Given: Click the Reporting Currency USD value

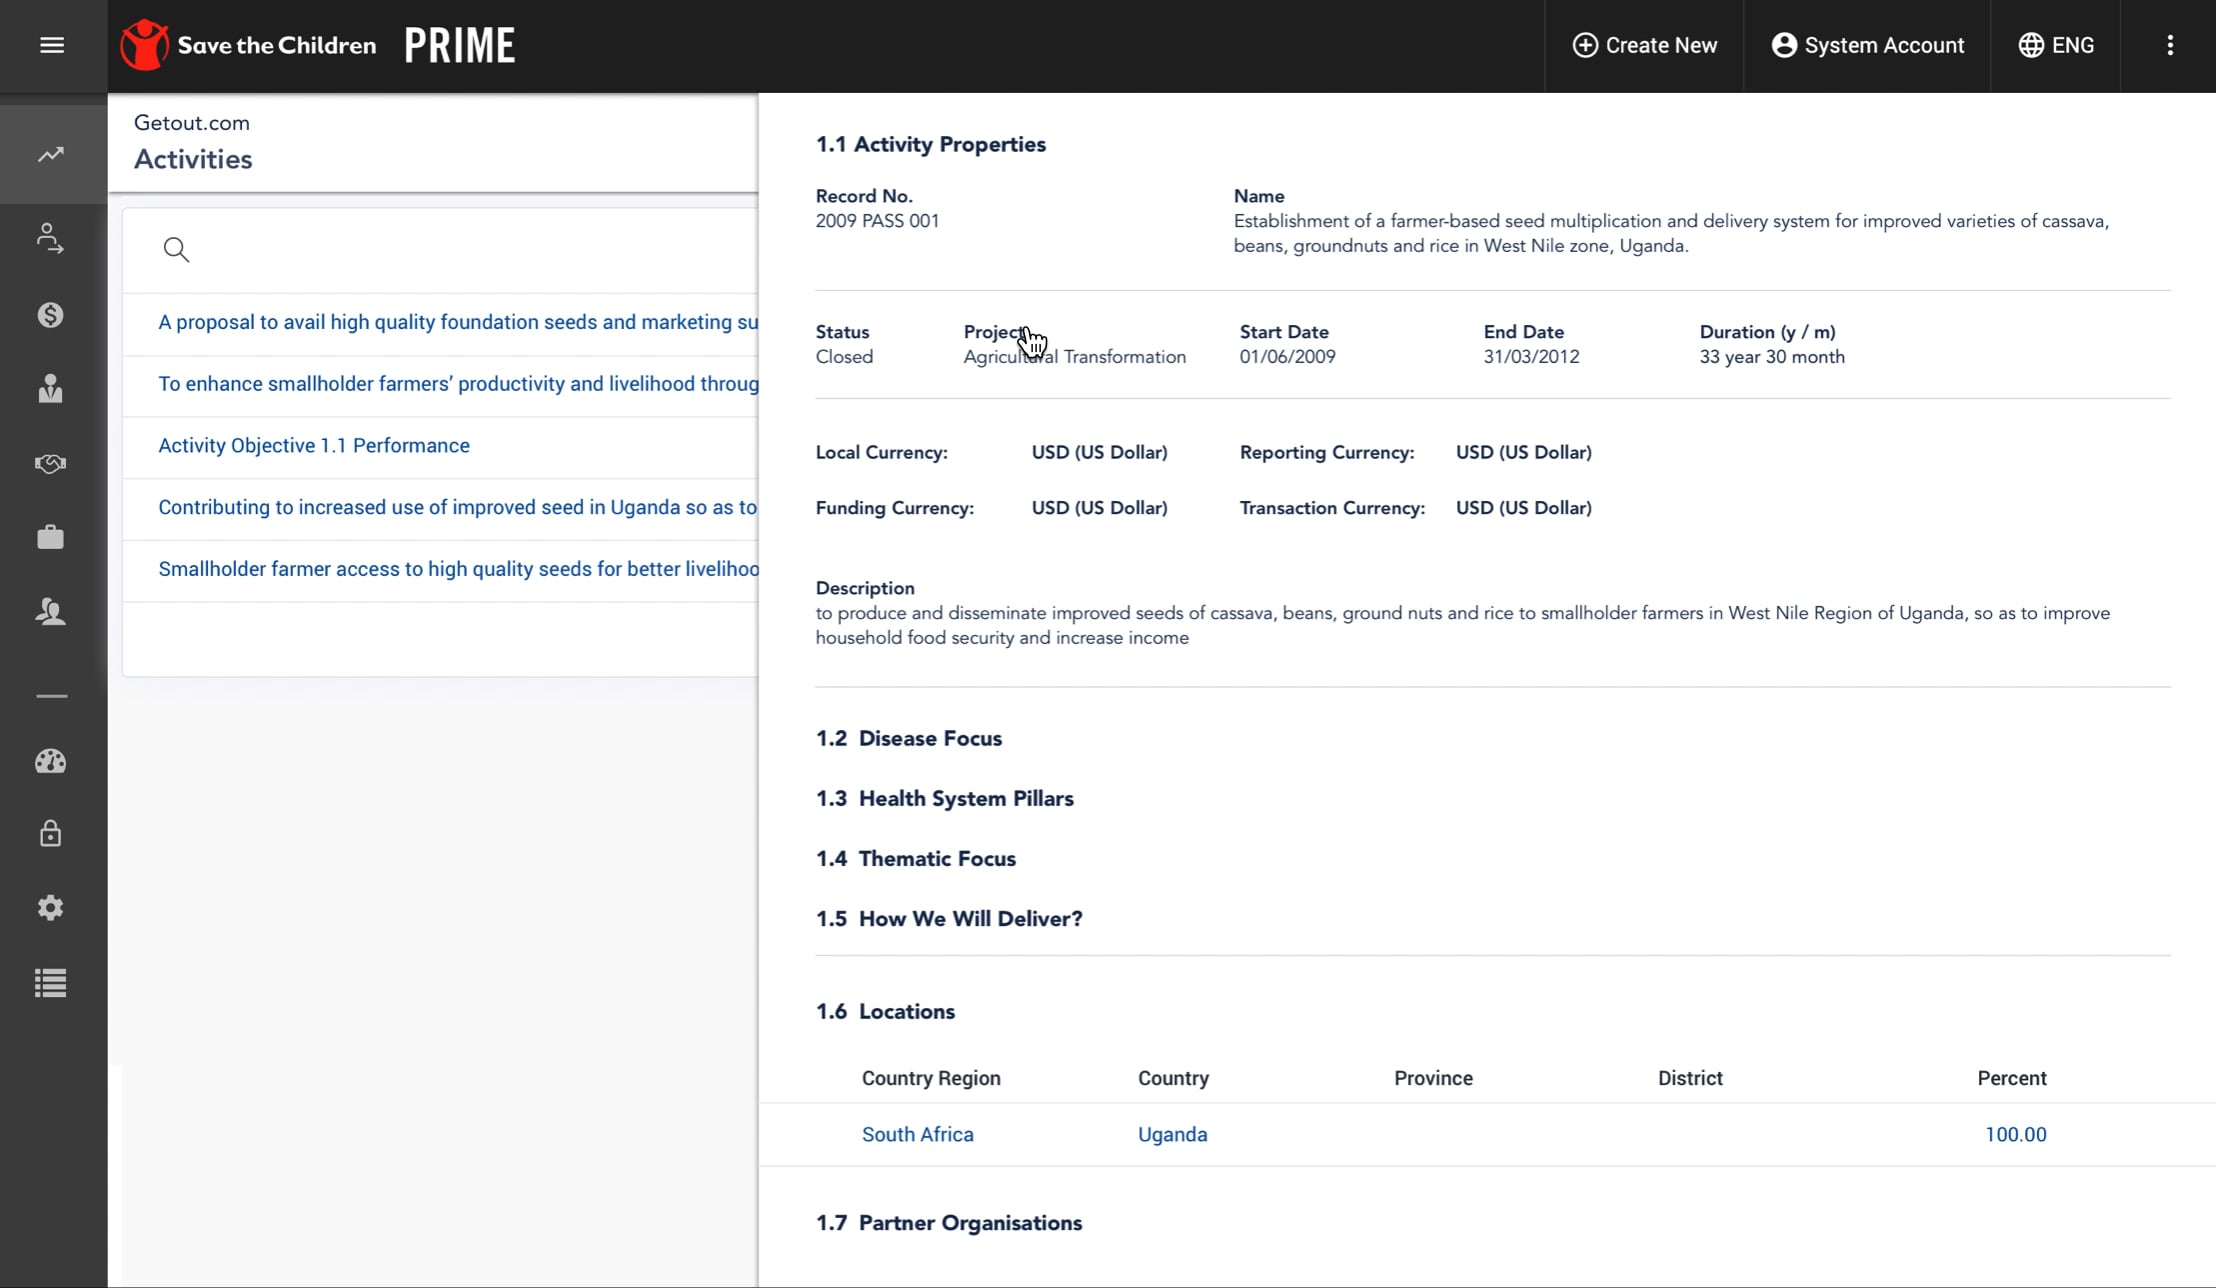Looking at the screenshot, I should tap(1523, 452).
